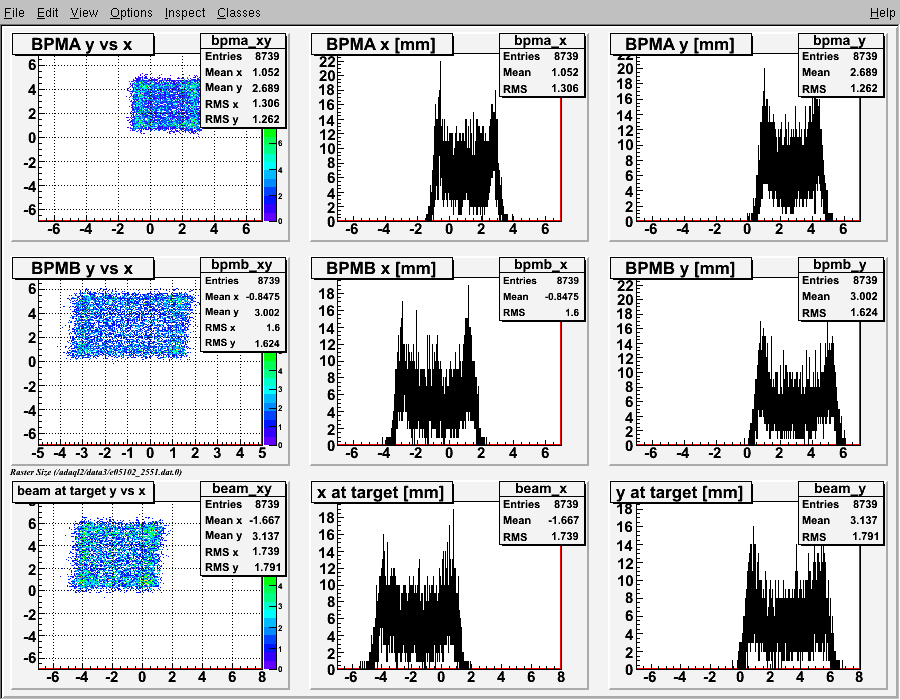The image size is (900, 700).
Task: Click 'Mean x 1.052' in bpma_xy stats
Action: click(242, 72)
